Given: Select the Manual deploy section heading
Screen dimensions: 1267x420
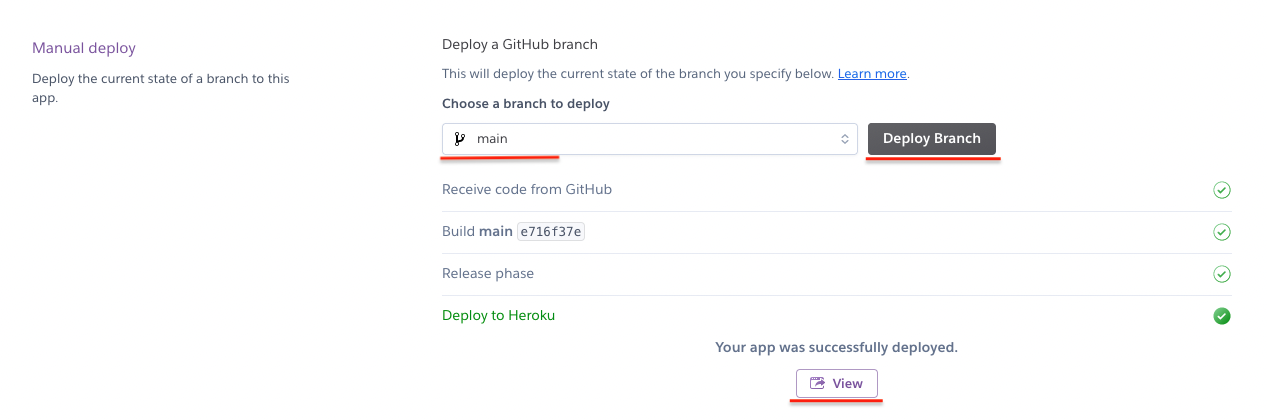Looking at the screenshot, I should (x=84, y=48).
